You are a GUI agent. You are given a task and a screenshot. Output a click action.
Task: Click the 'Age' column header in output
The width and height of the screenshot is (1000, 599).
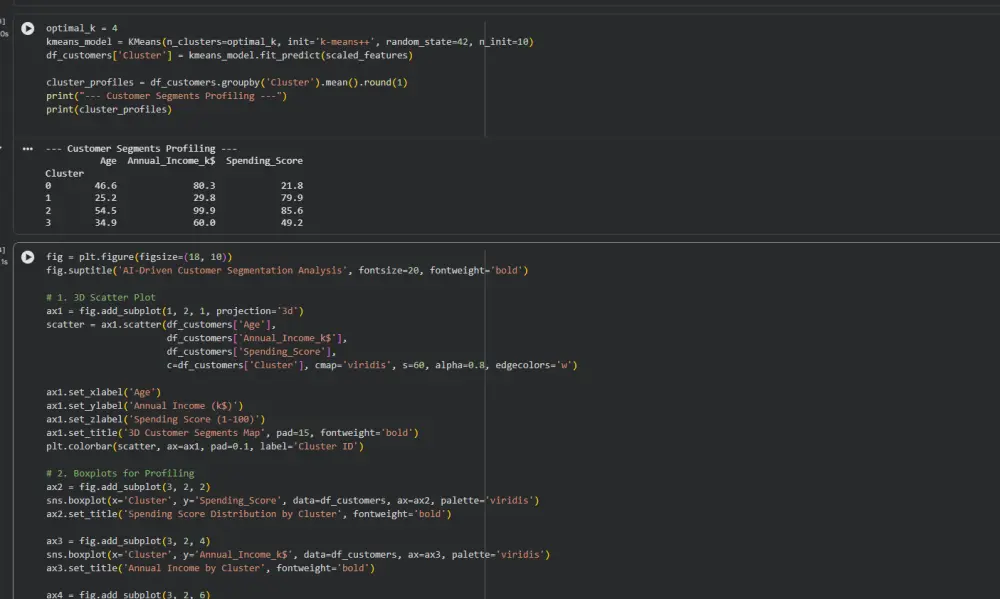point(108,161)
